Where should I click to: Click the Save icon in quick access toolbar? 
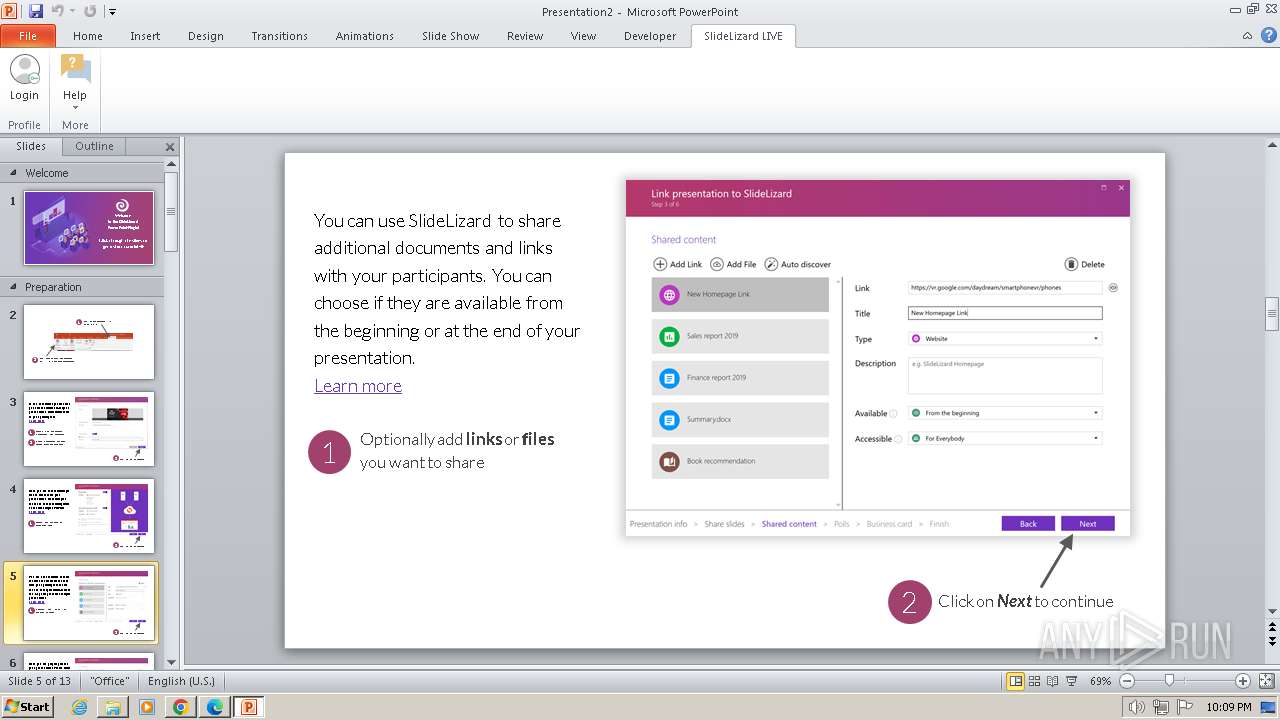[36, 11]
